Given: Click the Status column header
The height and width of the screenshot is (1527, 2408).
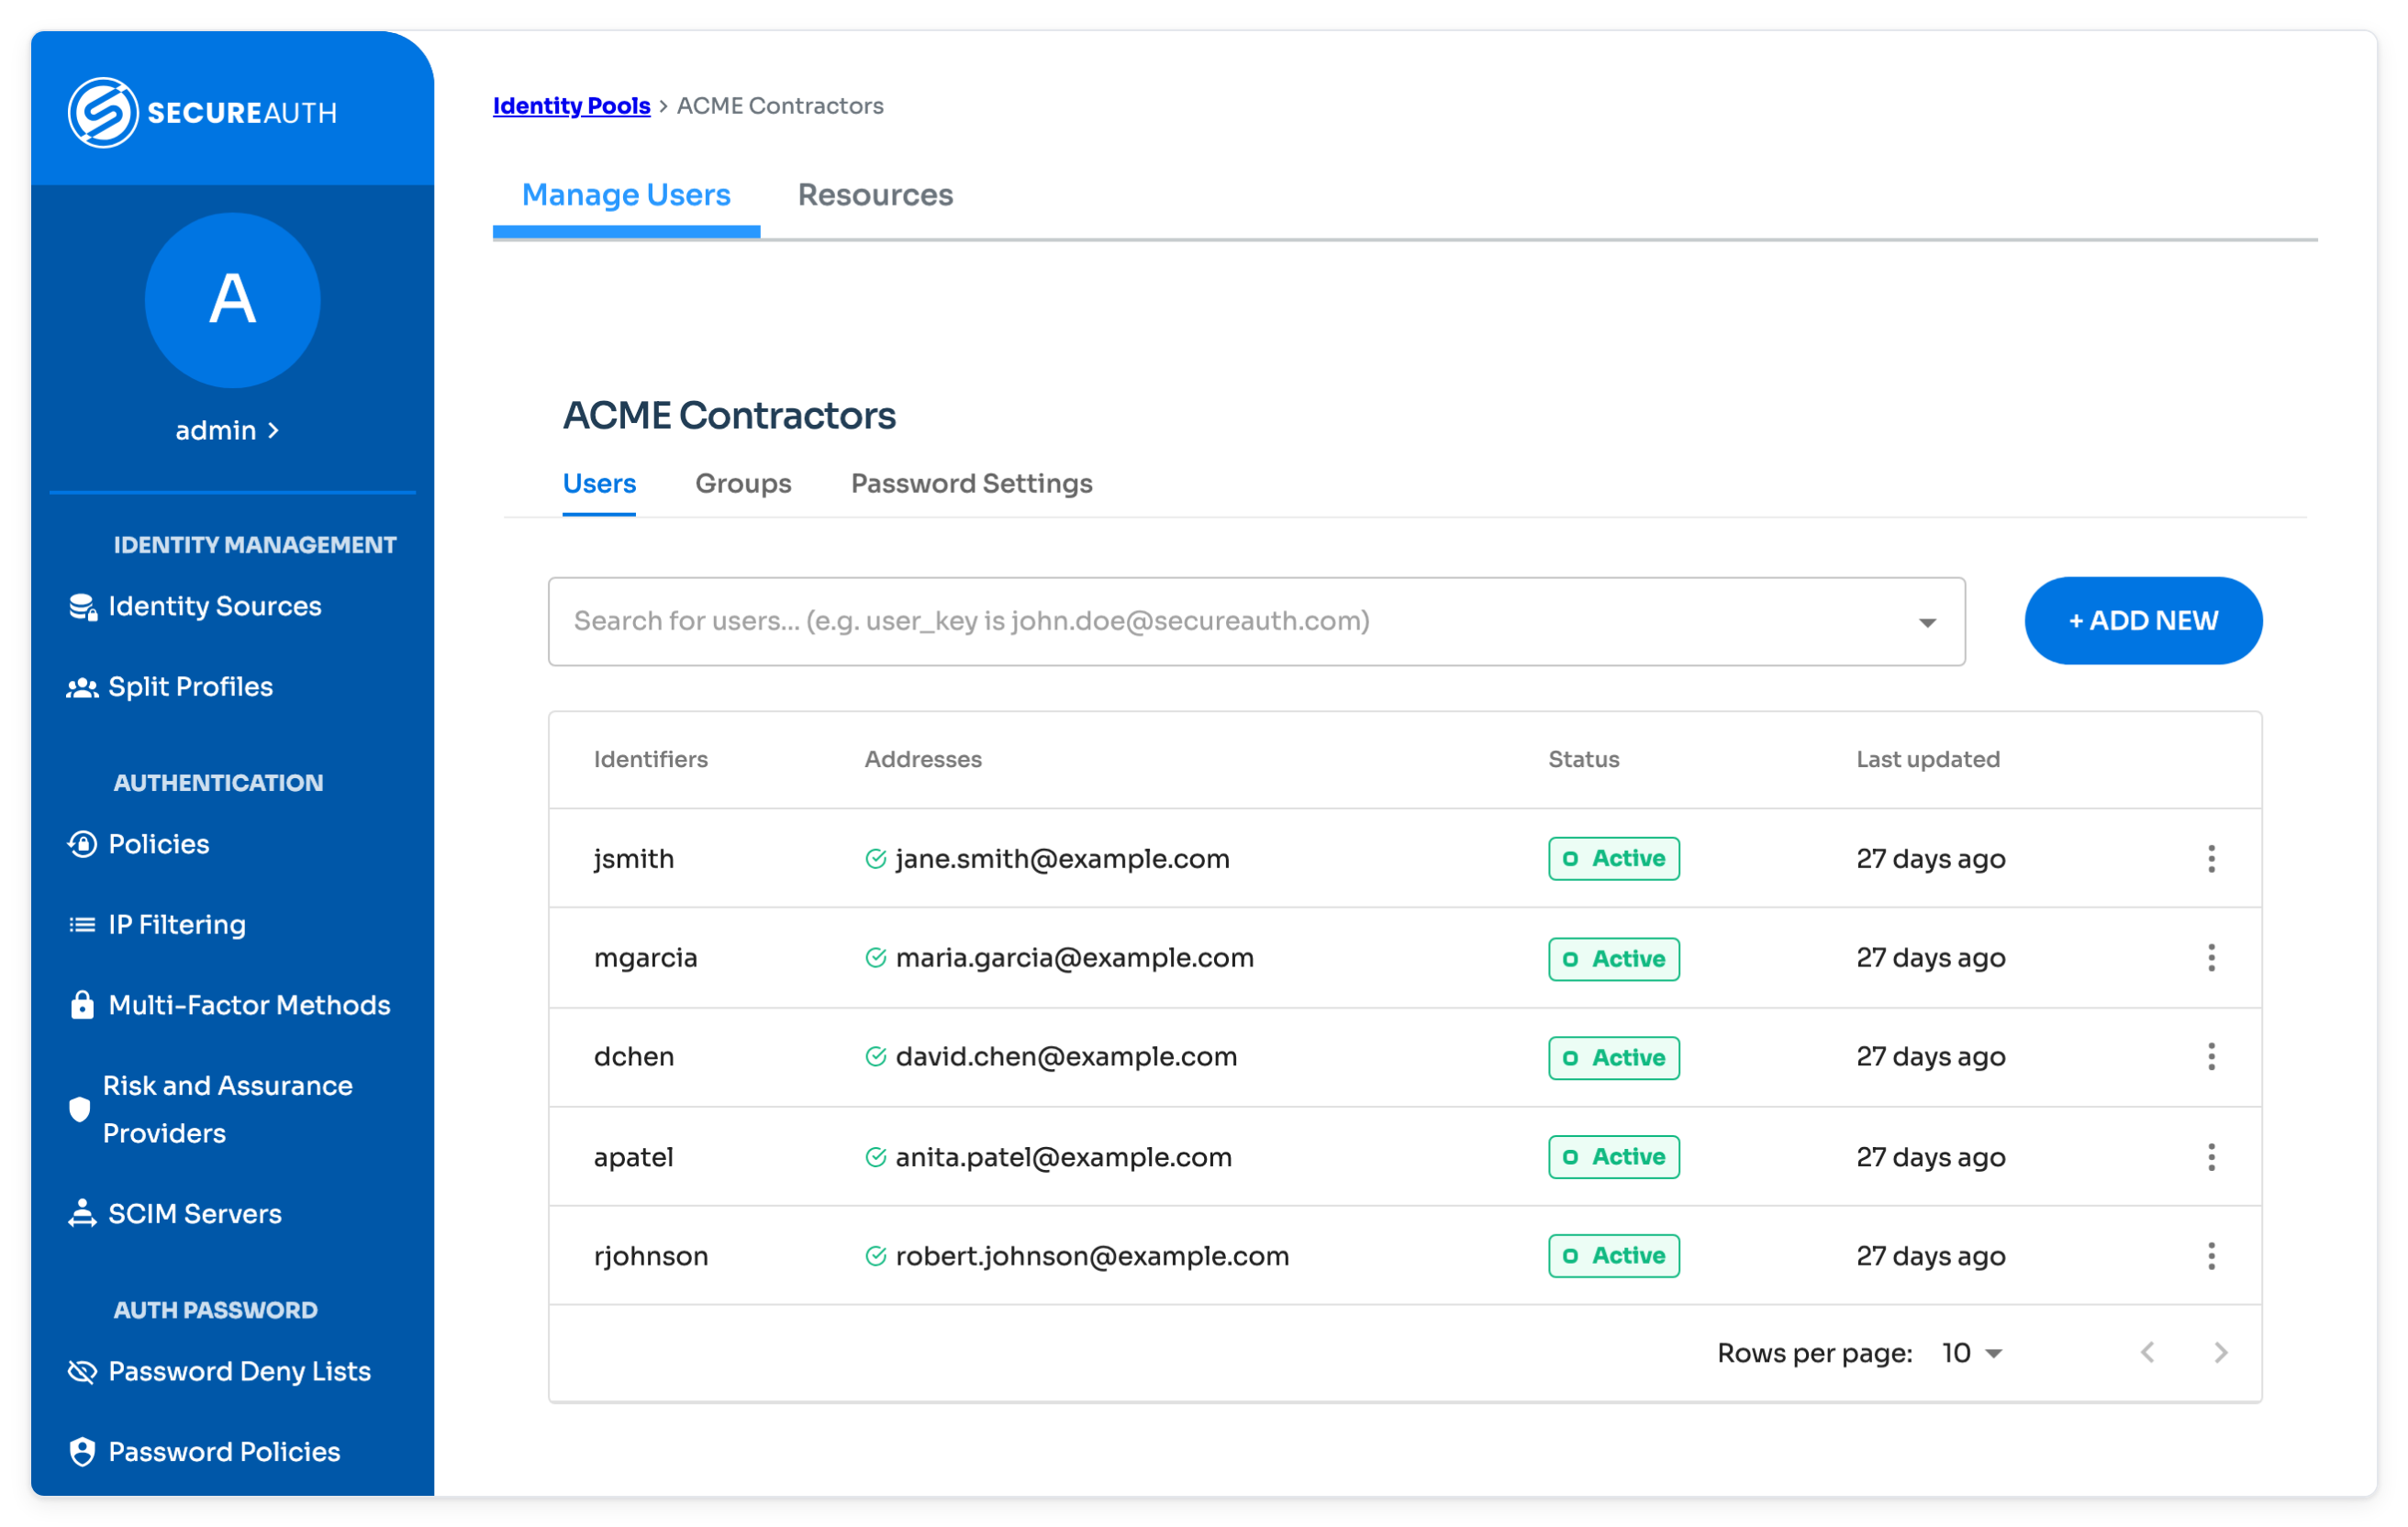Looking at the screenshot, I should point(1584,759).
